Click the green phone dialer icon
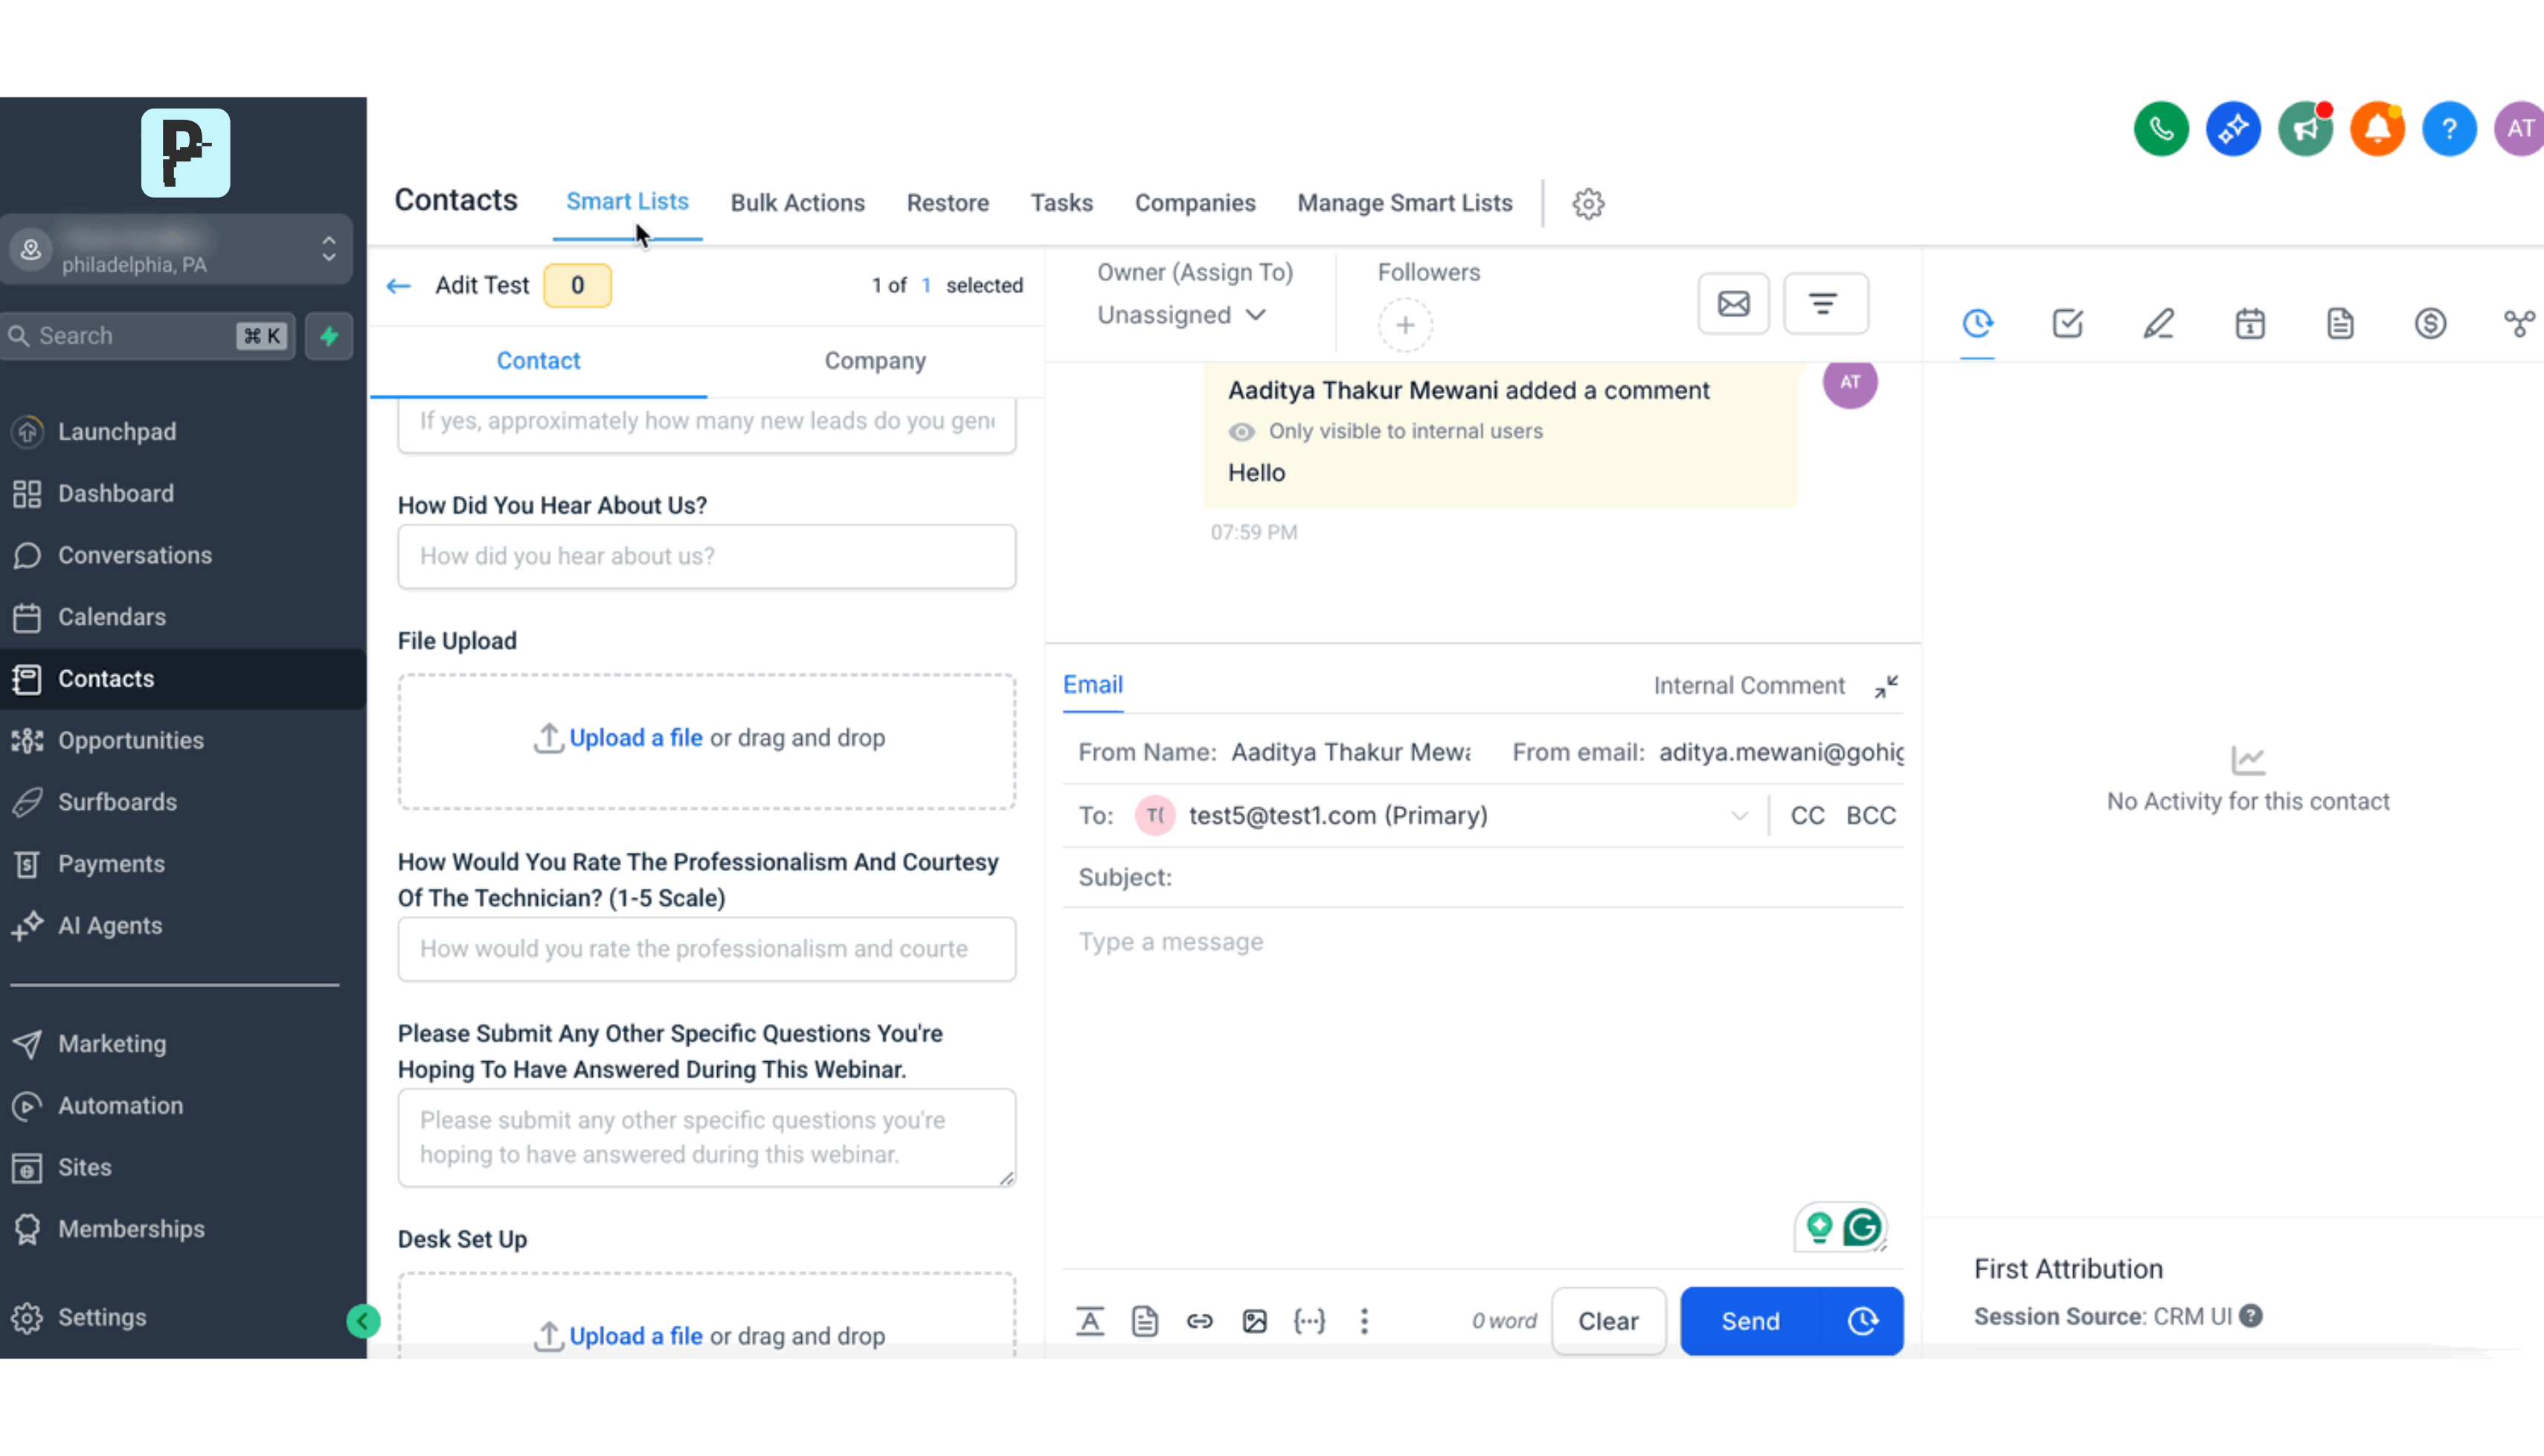This screenshot has height=1456, width=2544. [2160, 129]
